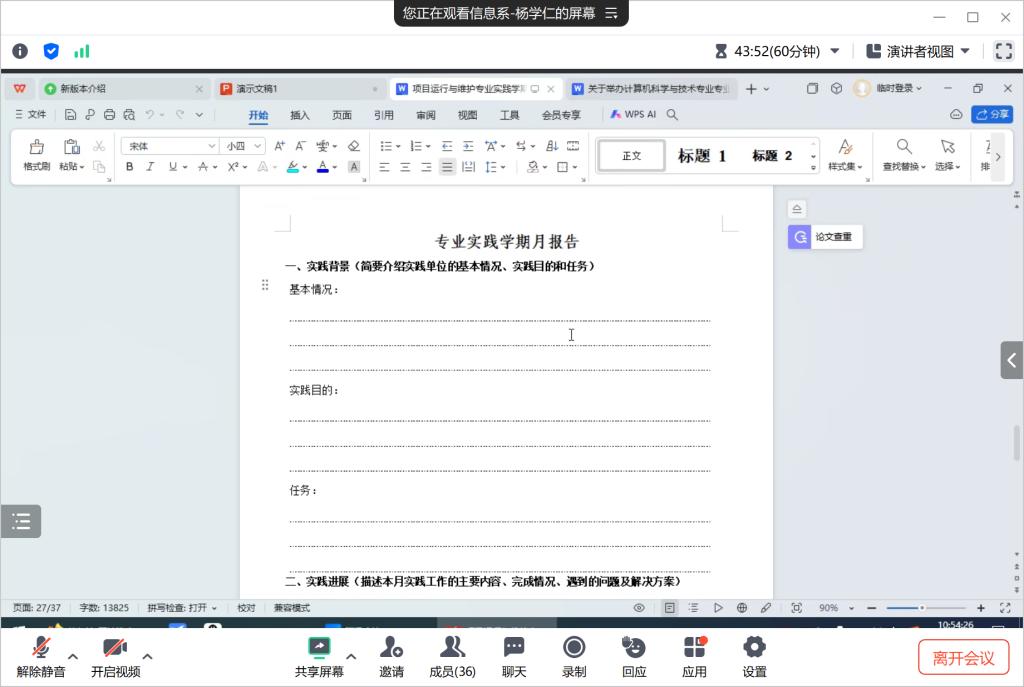Click the Leave Meeting (离开会议) button
Image resolution: width=1024 pixels, height=687 pixels.
tap(963, 657)
